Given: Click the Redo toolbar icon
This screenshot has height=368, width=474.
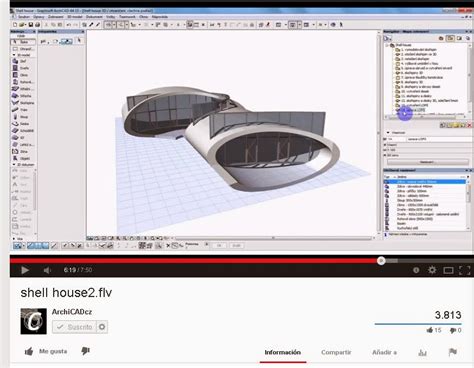Looking at the screenshot, I should [x=75, y=24].
